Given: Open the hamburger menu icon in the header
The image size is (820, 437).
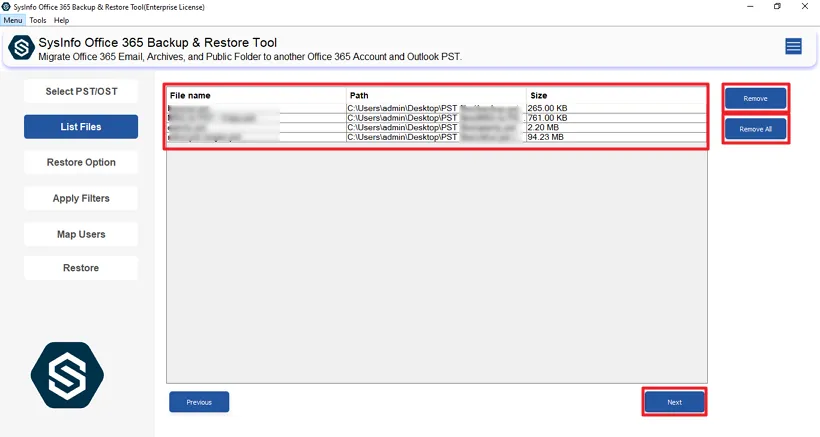Looking at the screenshot, I should pyautogui.click(x=793, y=47).
